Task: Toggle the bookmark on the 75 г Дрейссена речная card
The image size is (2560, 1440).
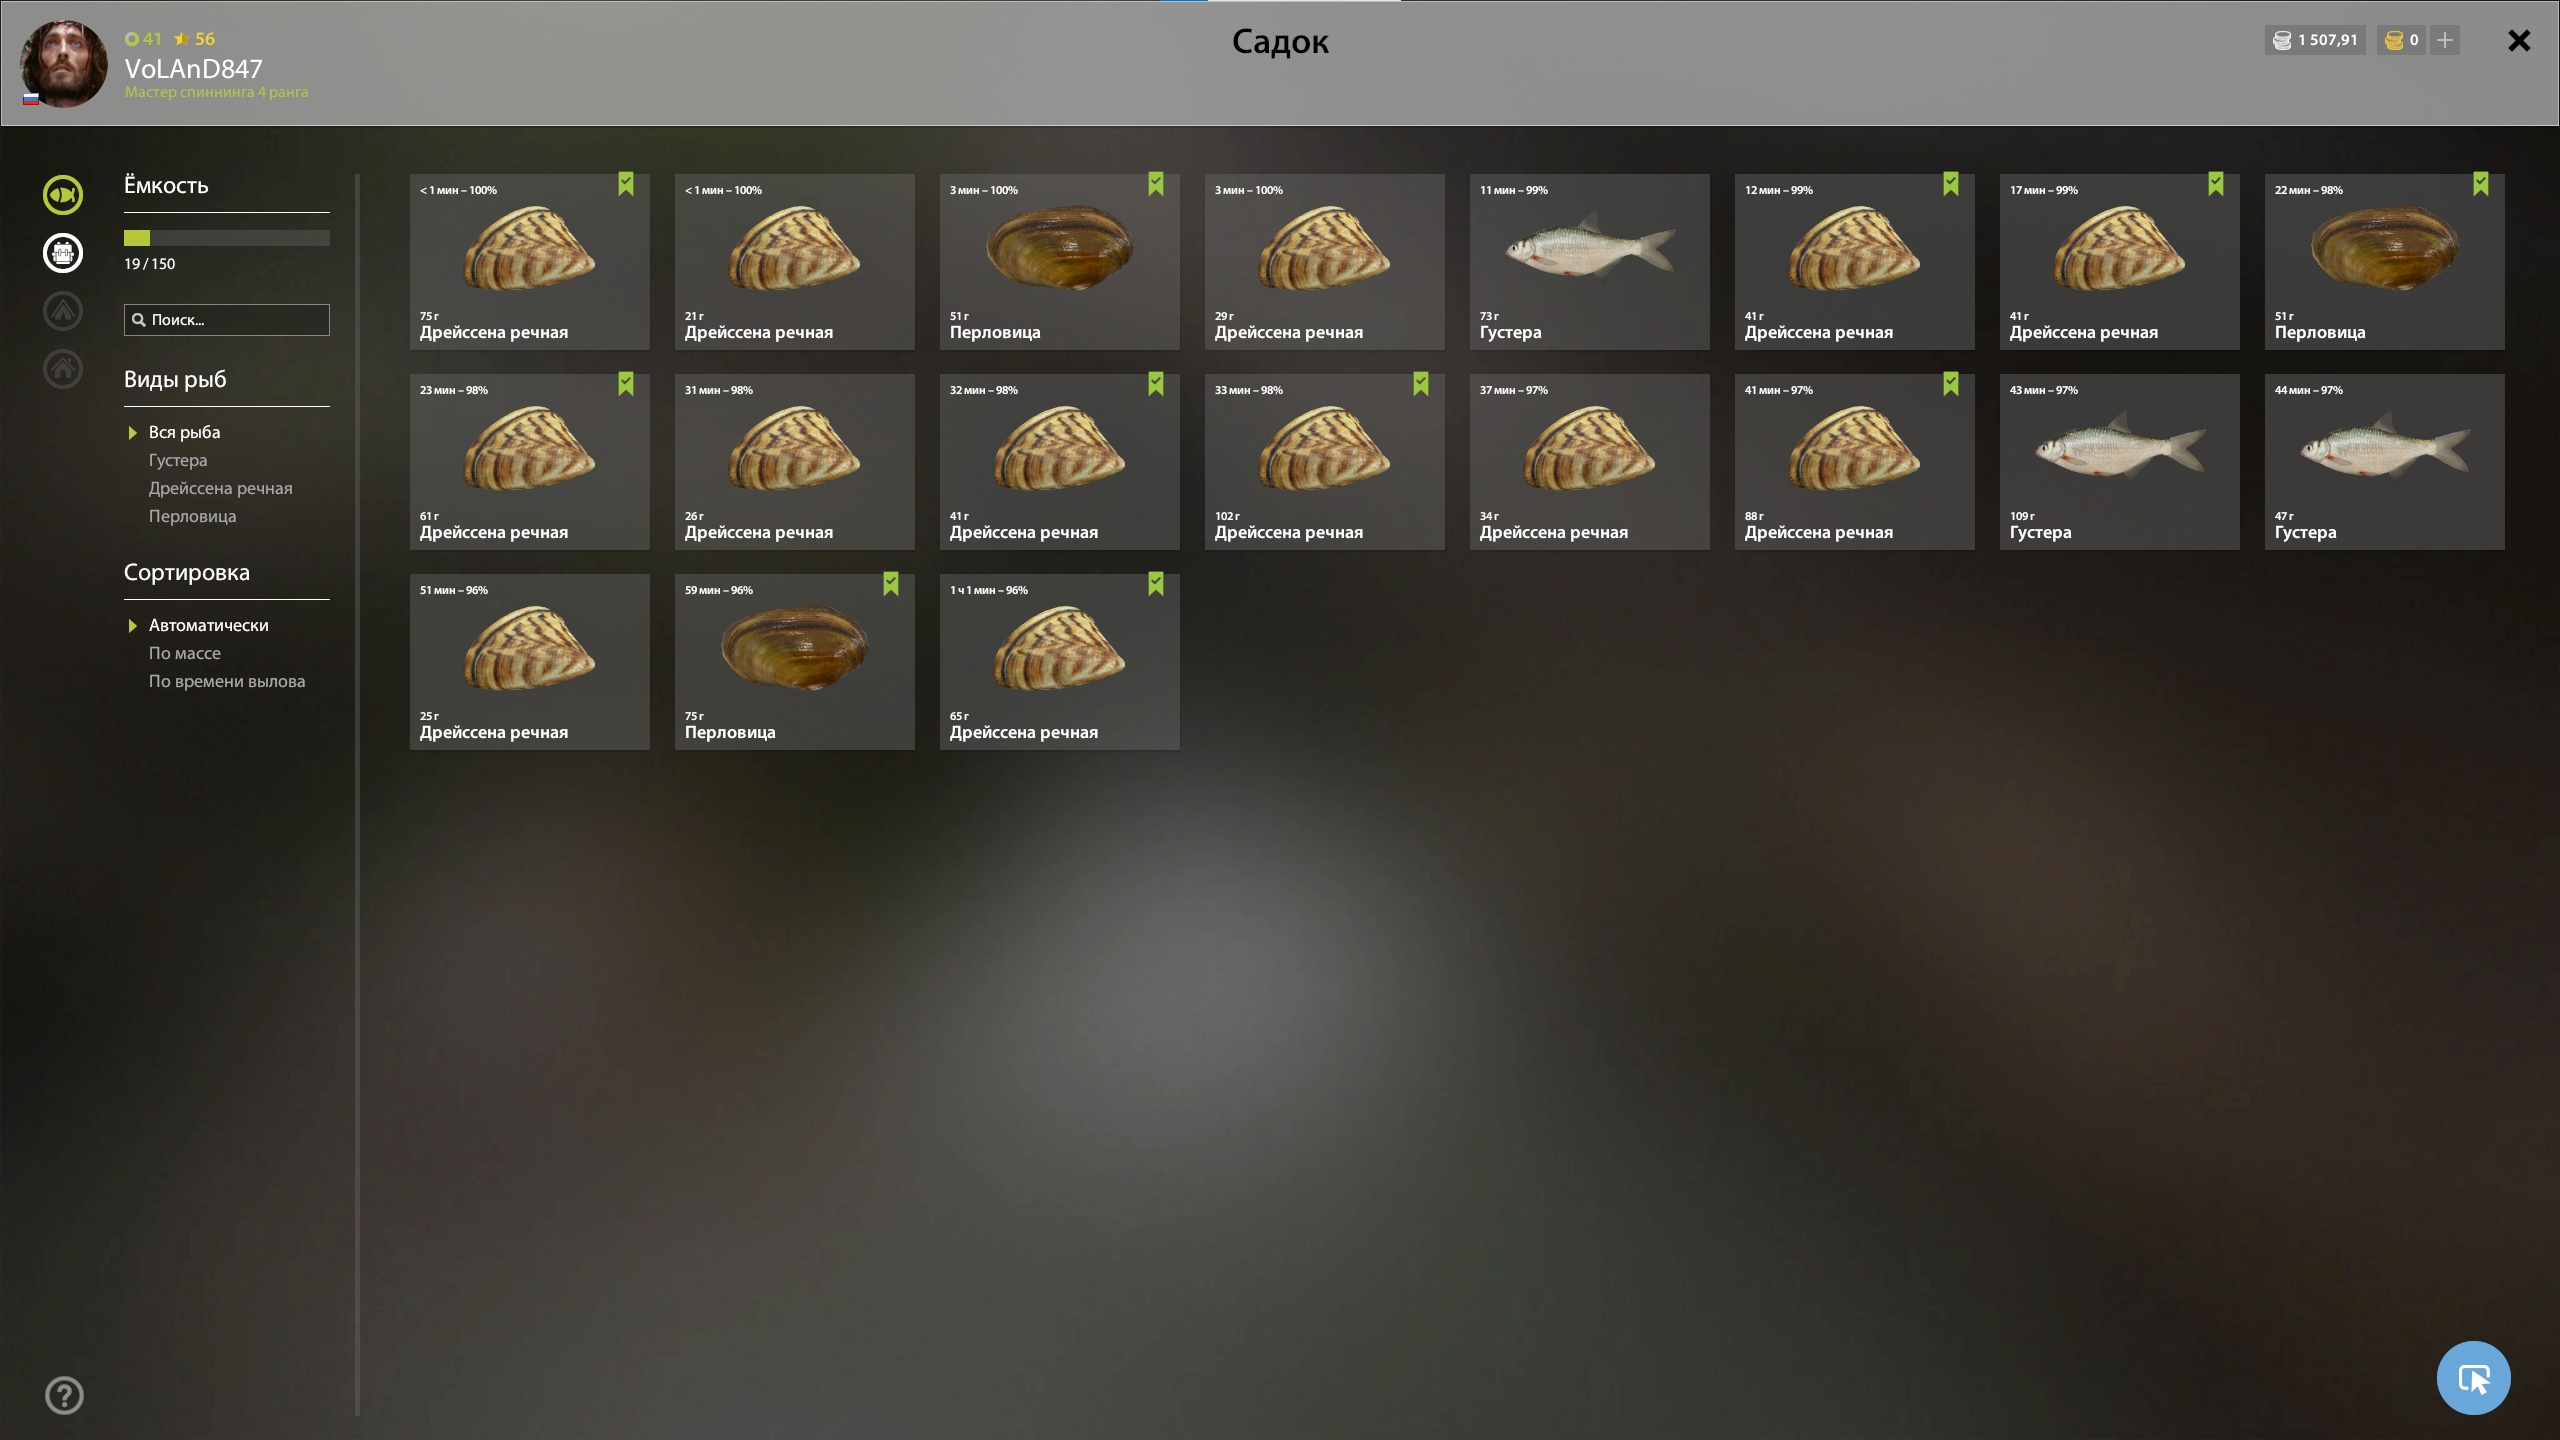Action: tap(626, 184)
